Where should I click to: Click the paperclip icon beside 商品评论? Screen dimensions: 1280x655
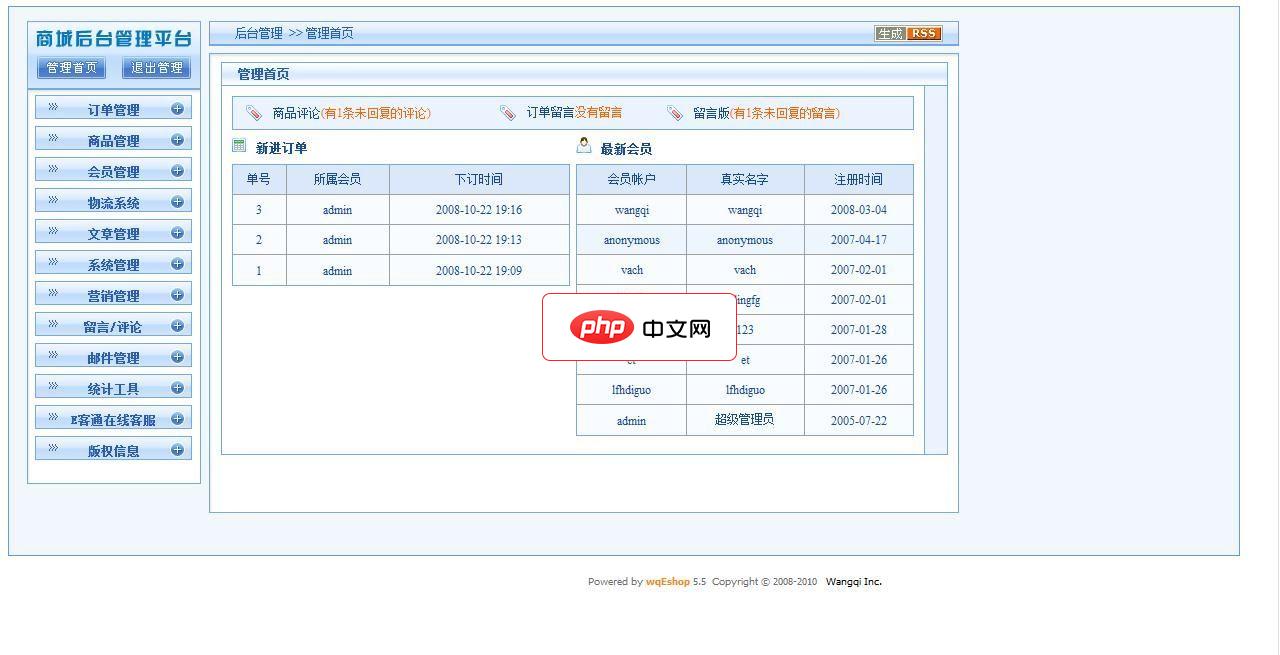(254, 112)
